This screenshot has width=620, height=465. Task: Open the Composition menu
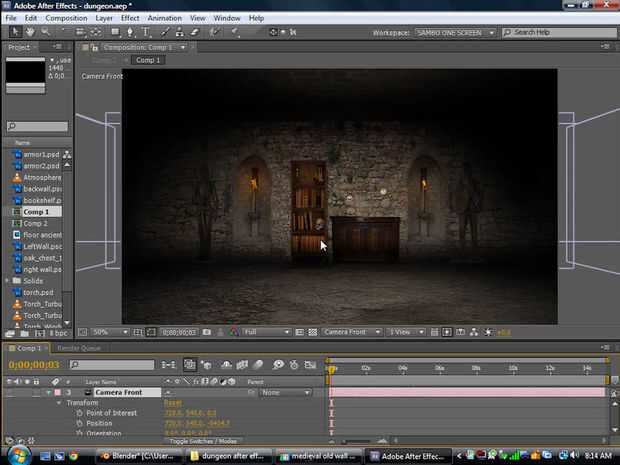[x=66, y=18]
